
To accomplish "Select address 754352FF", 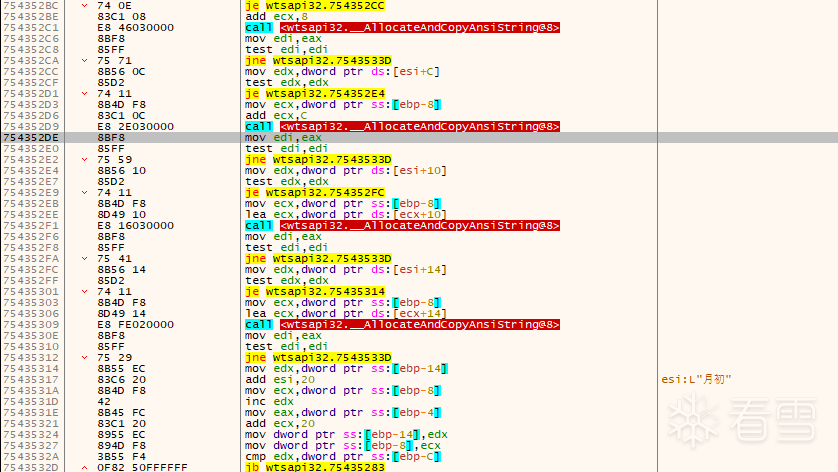I will [30, 281].
